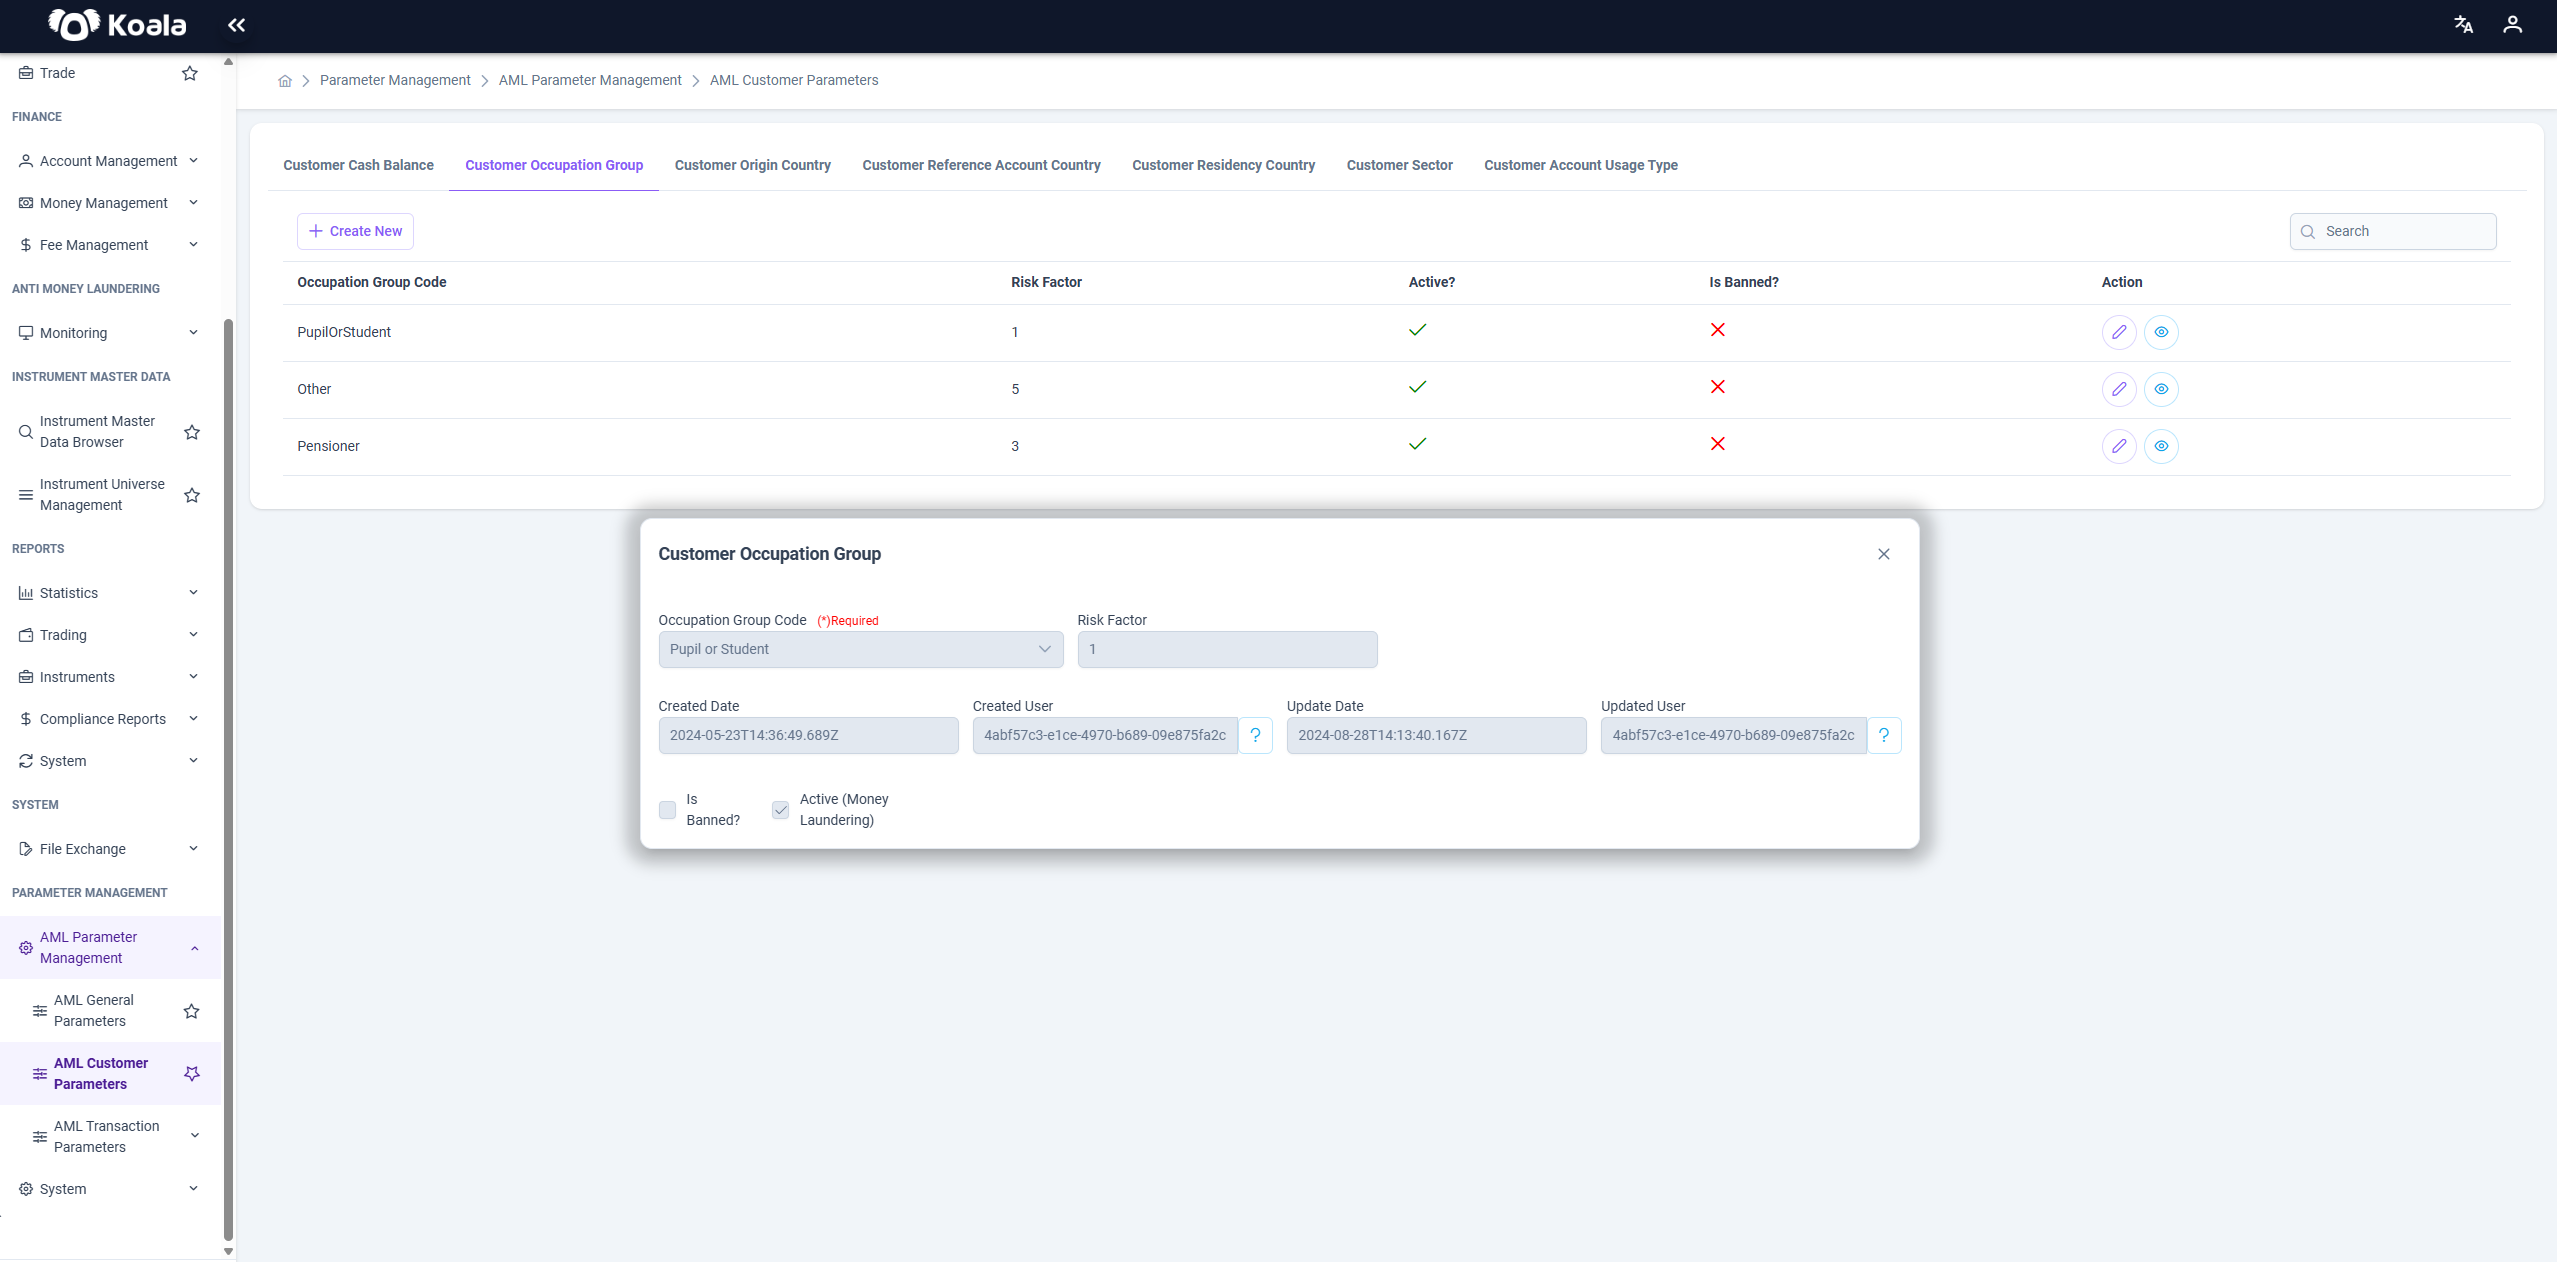View the Other row with eye icon
This screenshot has width=2557, height=1262.
pyautogui.click(x=2161, y=389)
